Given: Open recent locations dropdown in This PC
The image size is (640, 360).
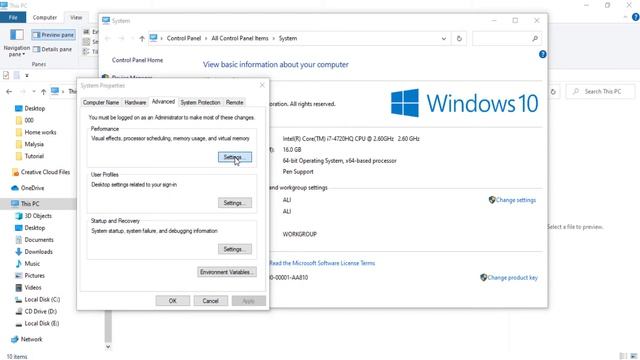Looking at the screenshot, I should [x=34, y=91].
